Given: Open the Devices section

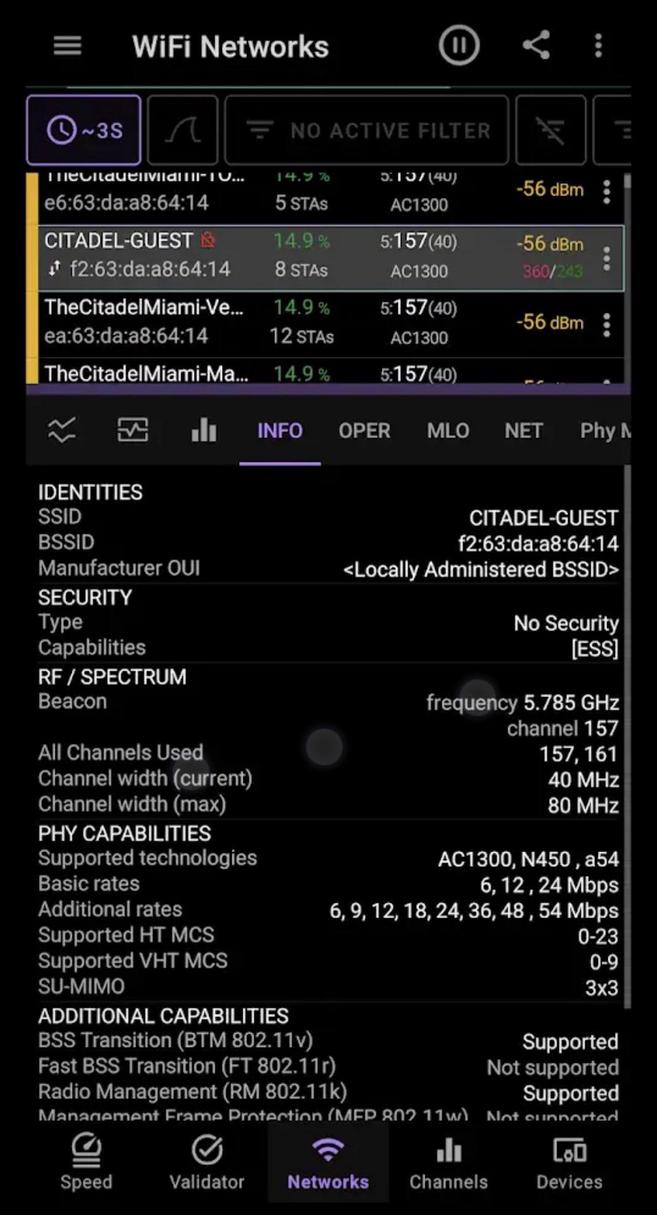Looking at the screenshot, I should click(569, 1160).
